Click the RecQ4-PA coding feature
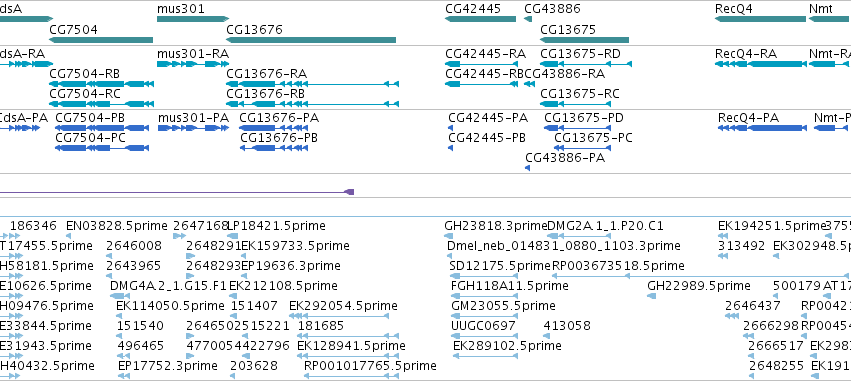 [x=761, y=128]
